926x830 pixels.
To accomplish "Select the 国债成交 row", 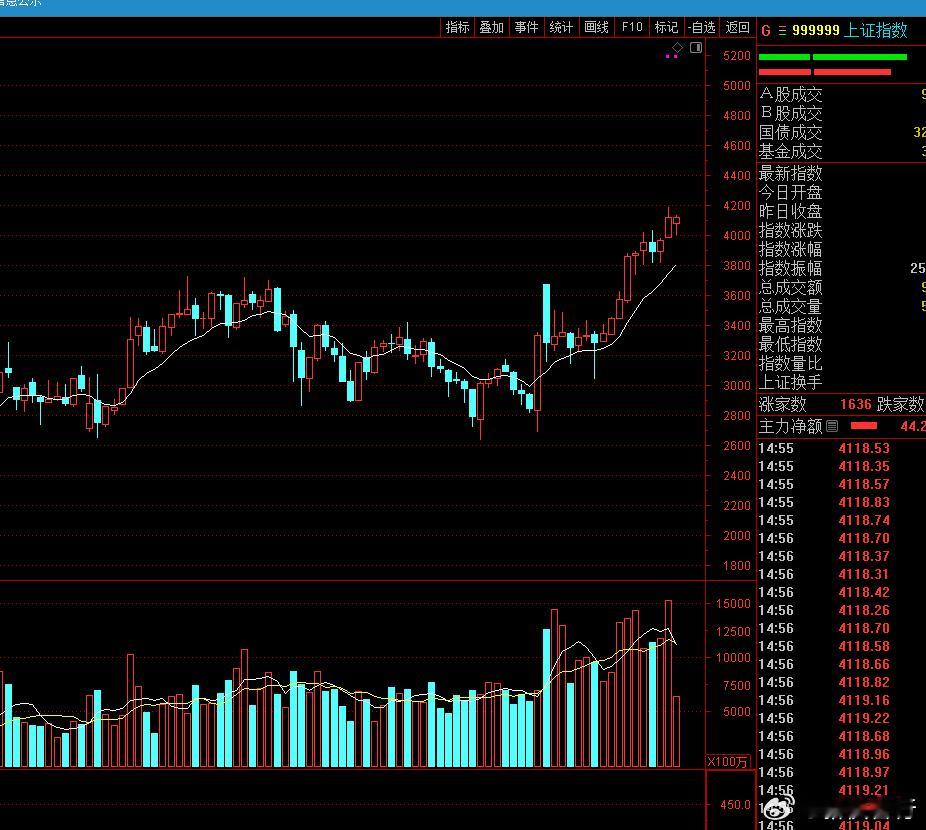I will (x=842, y=132).
